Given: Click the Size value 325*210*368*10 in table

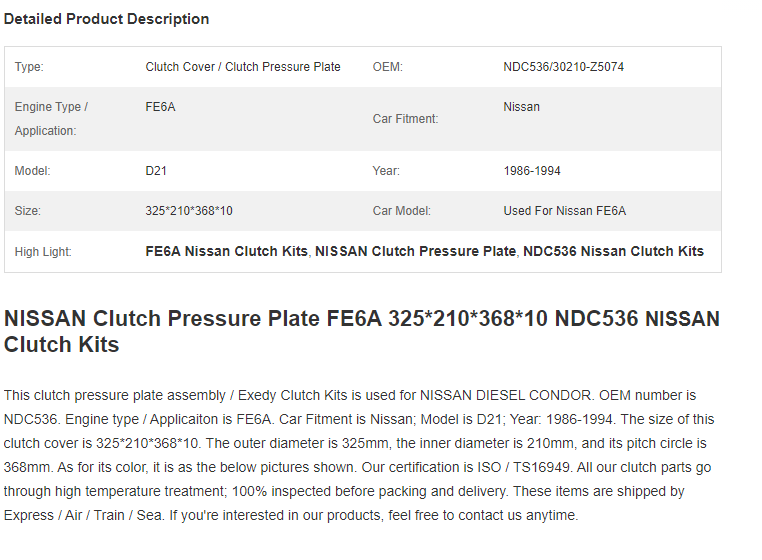Looking at the screenshot, I should [x=189, y=211].
